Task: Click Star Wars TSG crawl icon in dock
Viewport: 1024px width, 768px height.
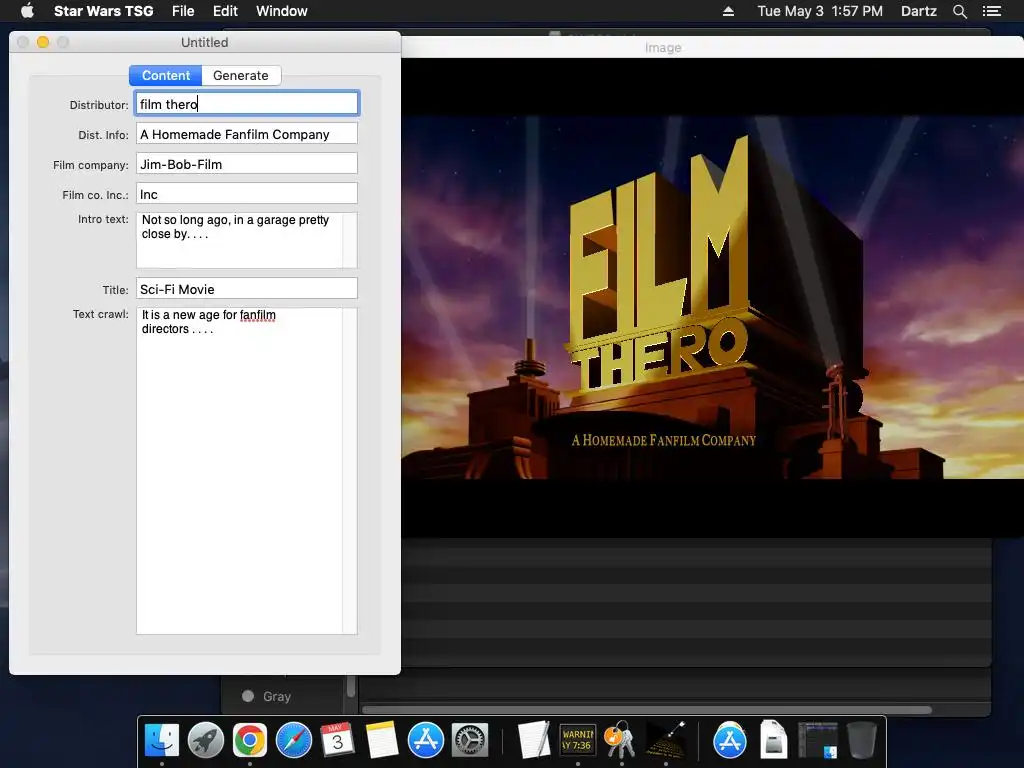Action: point(665,740)
